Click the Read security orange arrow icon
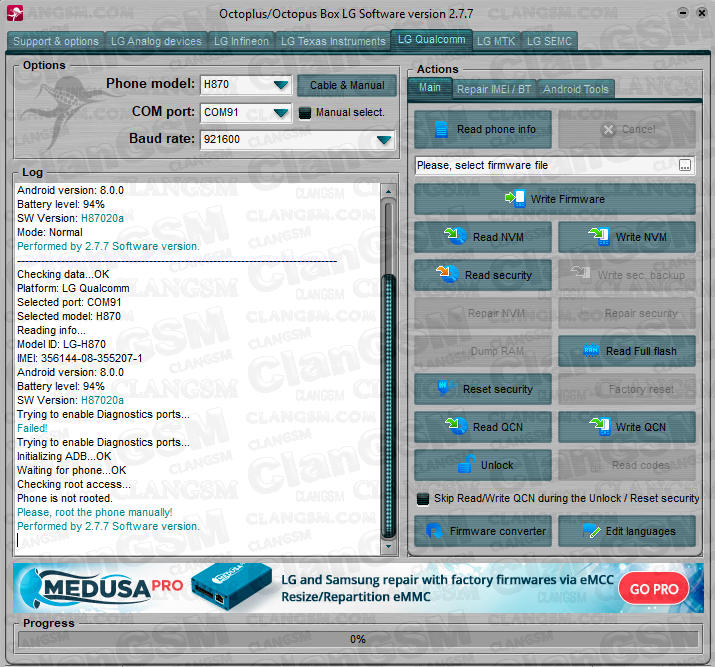 447,274
